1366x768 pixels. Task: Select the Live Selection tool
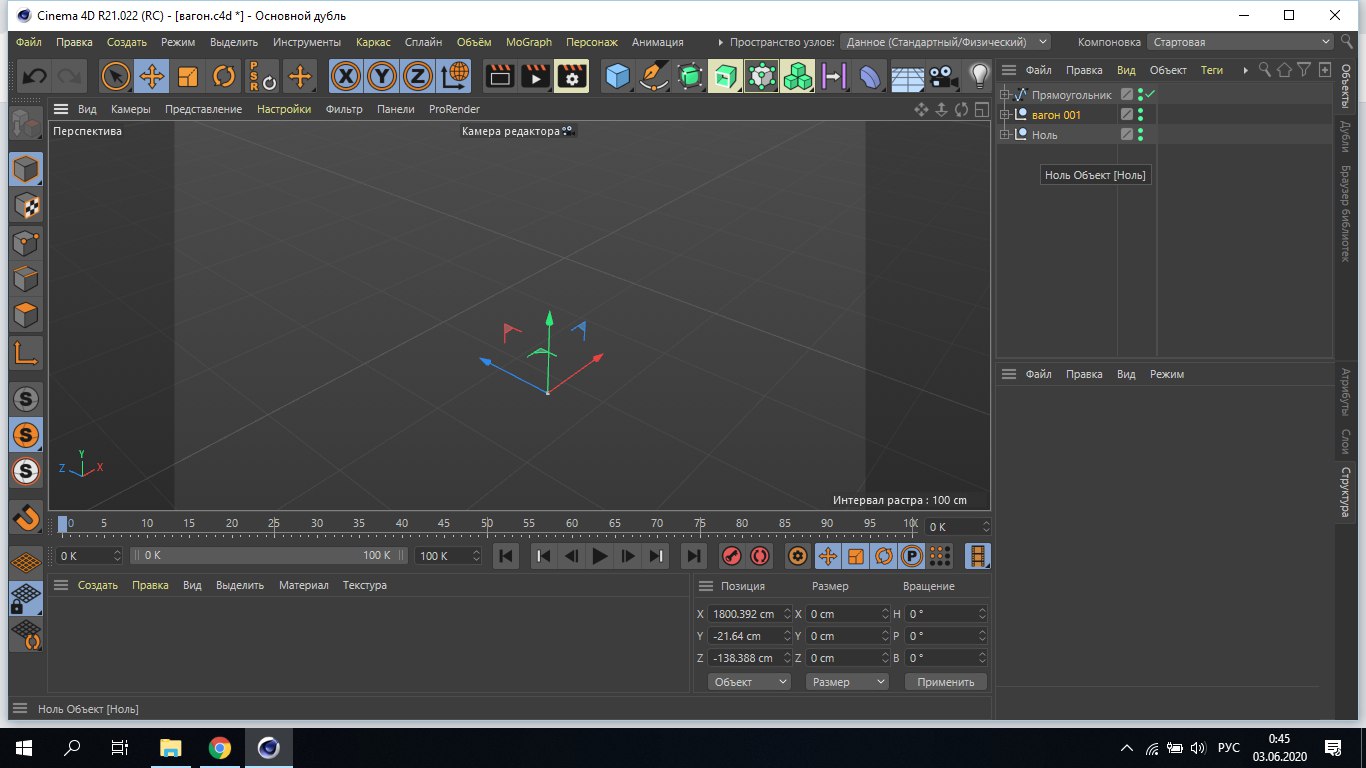pyautogui.click(x=117, y=76)
